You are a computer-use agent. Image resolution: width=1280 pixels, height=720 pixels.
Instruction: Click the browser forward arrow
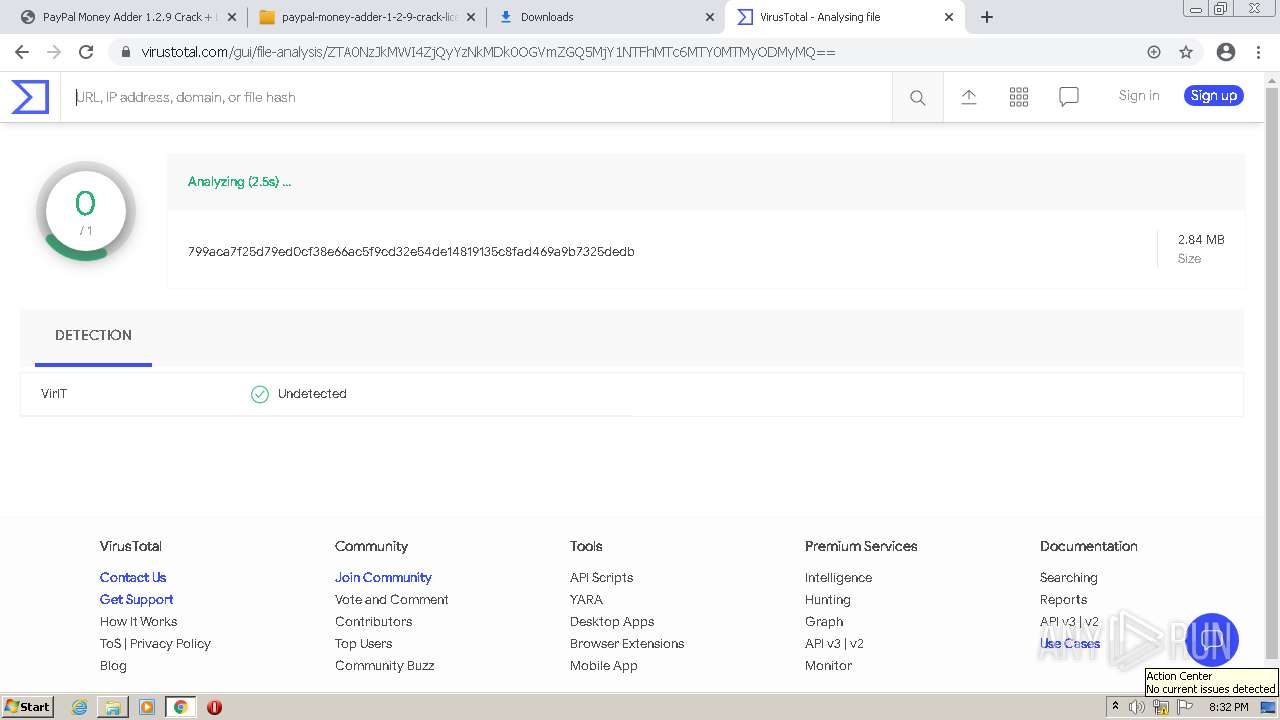(54, 52)
